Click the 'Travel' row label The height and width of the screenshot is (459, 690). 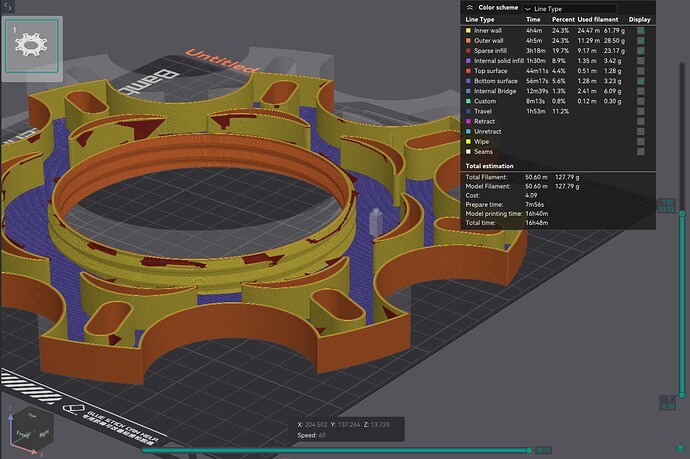(483, 111)
